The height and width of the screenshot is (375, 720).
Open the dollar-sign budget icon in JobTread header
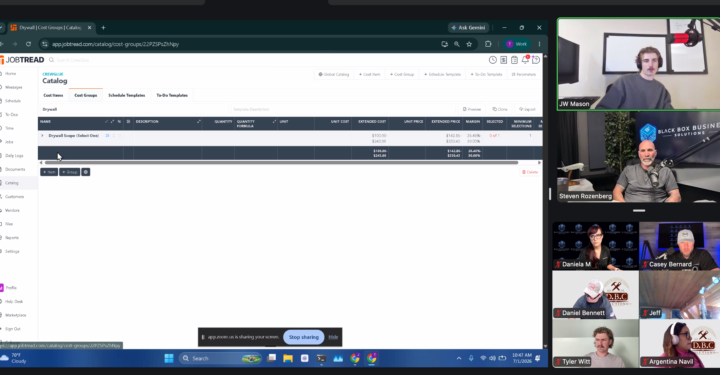[x=504, y=60]
